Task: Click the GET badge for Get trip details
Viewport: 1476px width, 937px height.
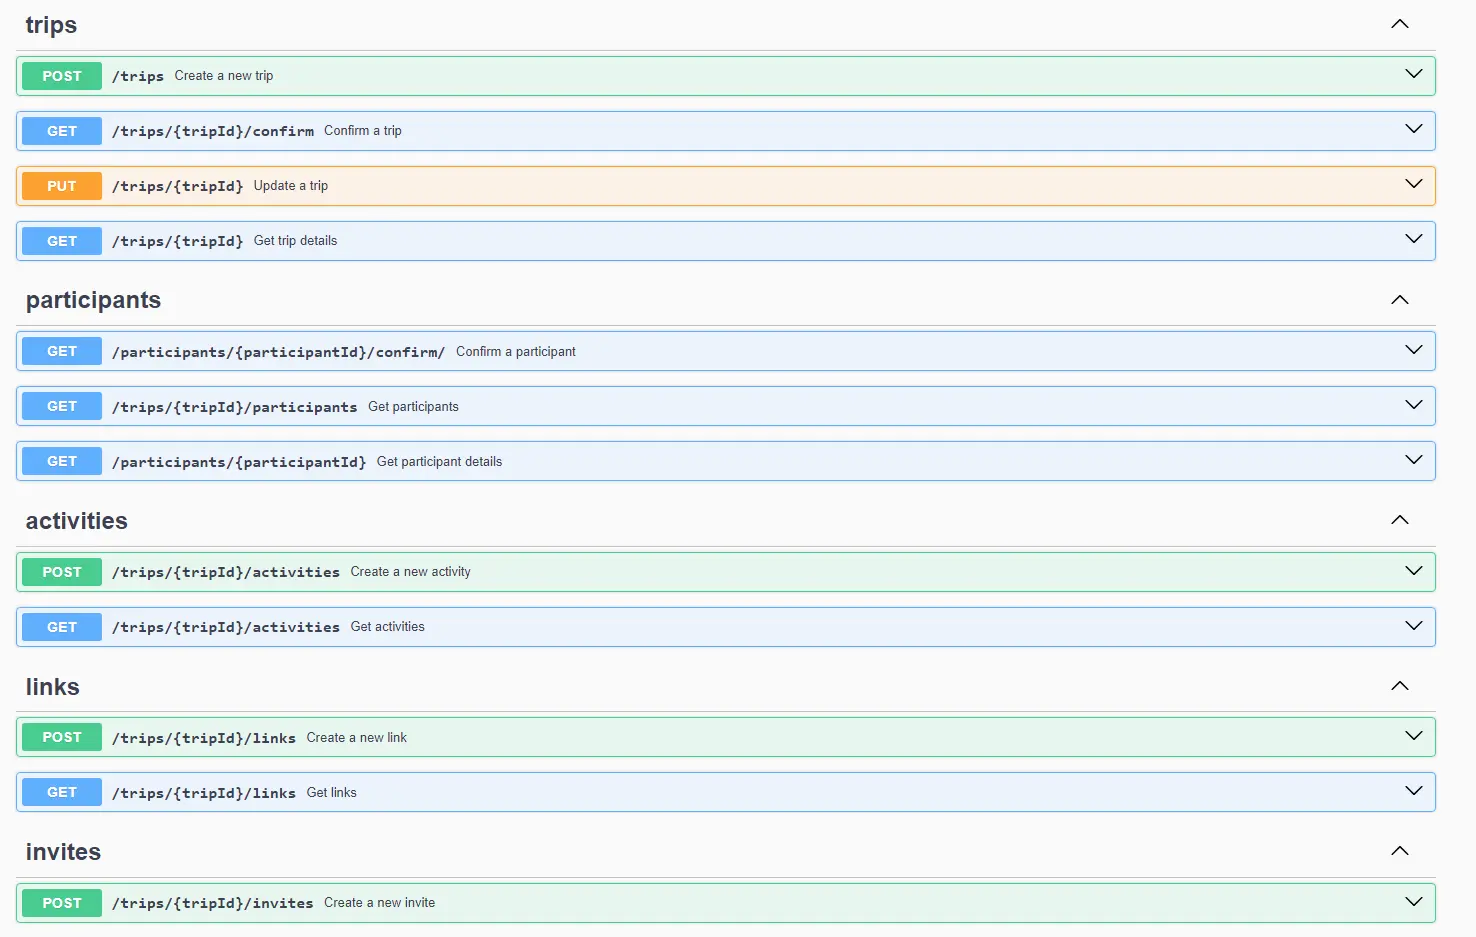Action: pyautogui.click(x=62, y=241)
